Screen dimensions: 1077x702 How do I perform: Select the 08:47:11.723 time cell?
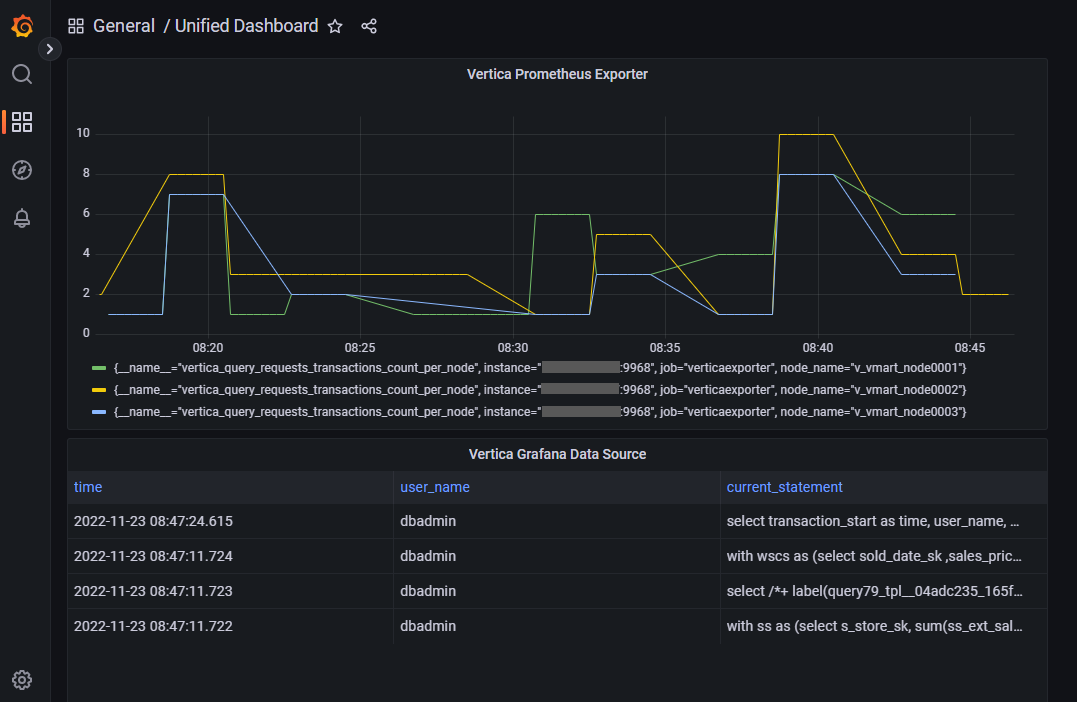pyautogui.click(x=230, y=591)
